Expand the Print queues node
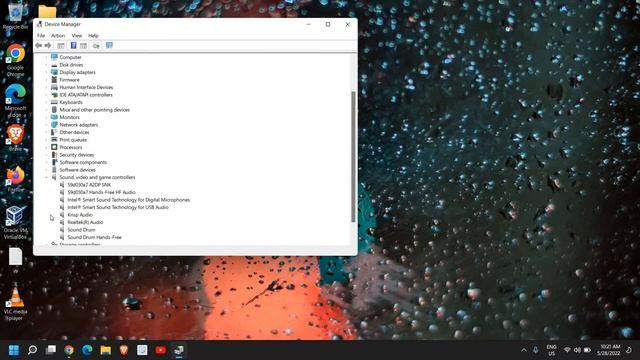This screenshot has width=640, height=360. tap(47, 140)
